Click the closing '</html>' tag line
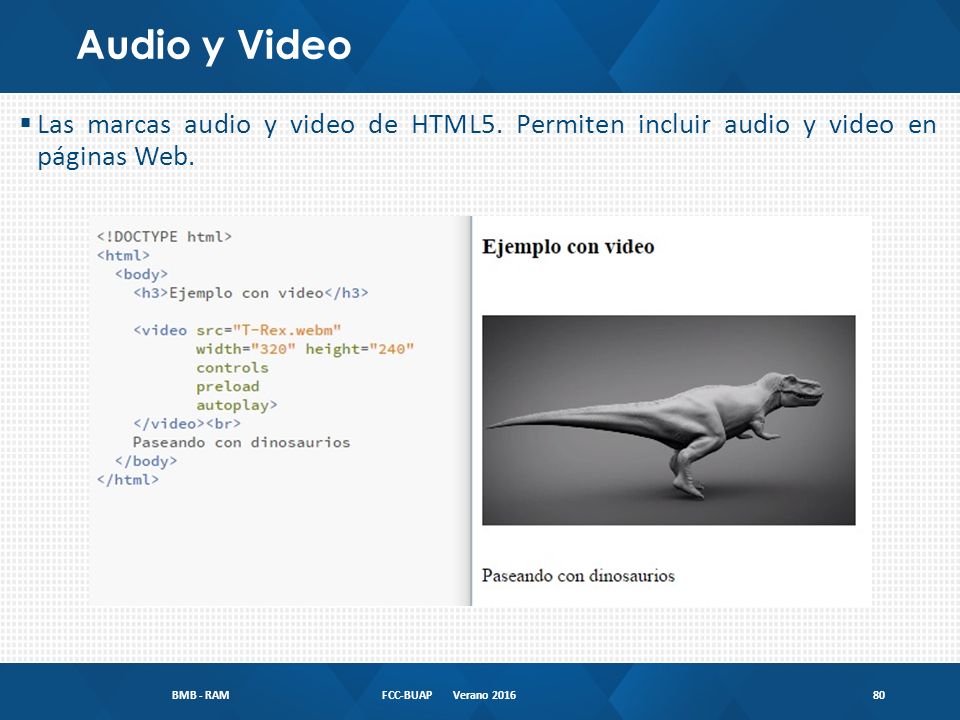Image resolution: width=960 pixels, height=720 pixels. 128,479
